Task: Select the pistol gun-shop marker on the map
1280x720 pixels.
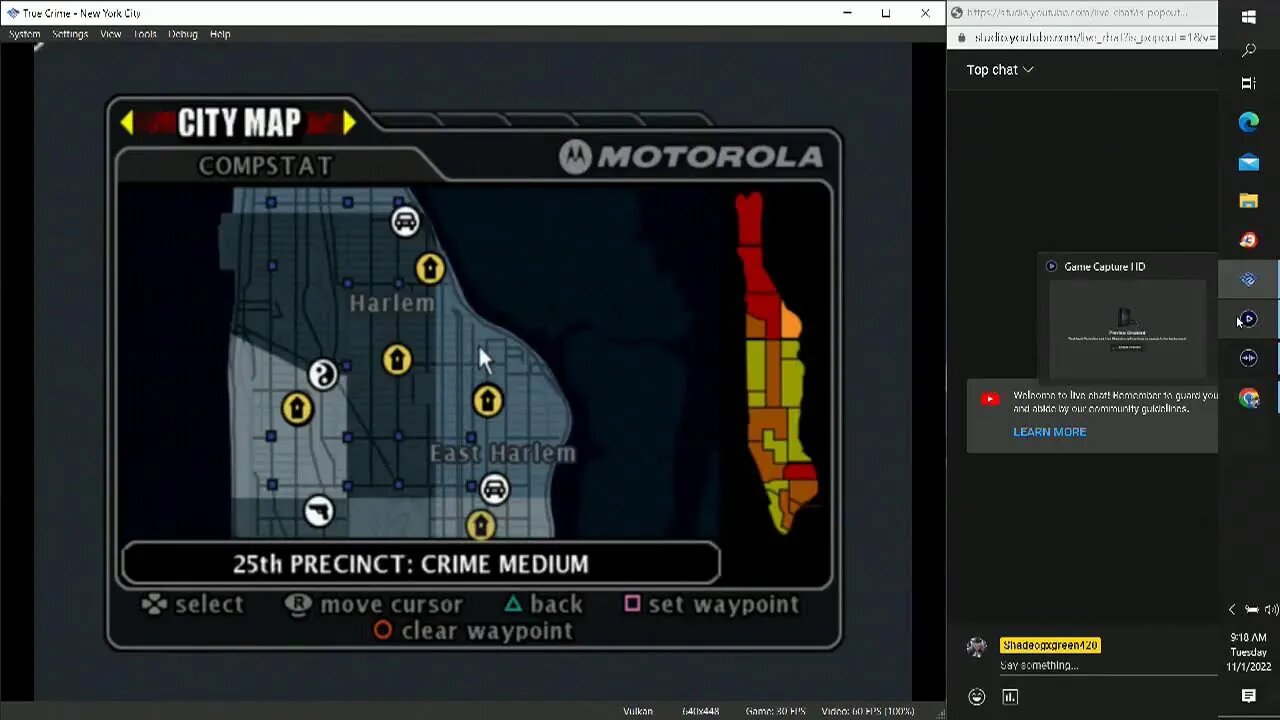Action: (x=319, y=511)
